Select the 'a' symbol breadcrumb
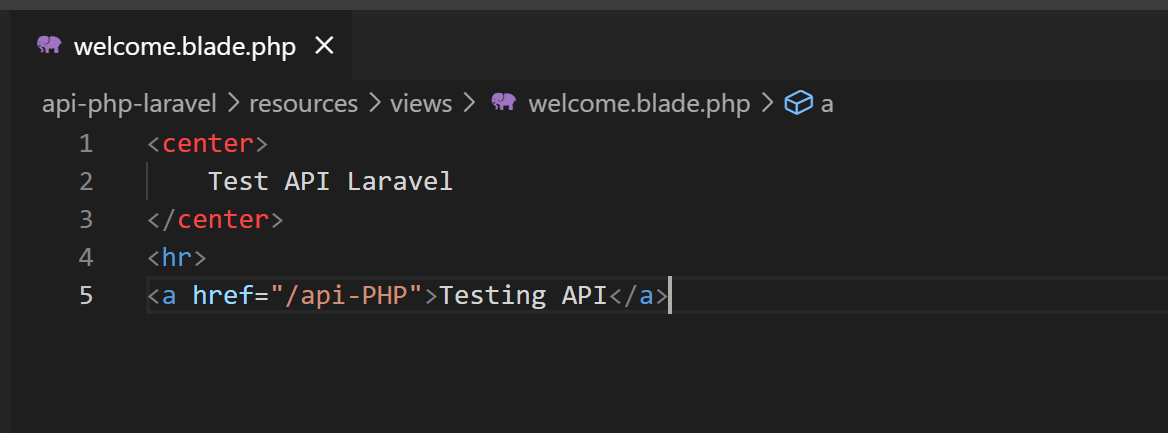This screenshot has width=1168, height=433. [827, 104]
